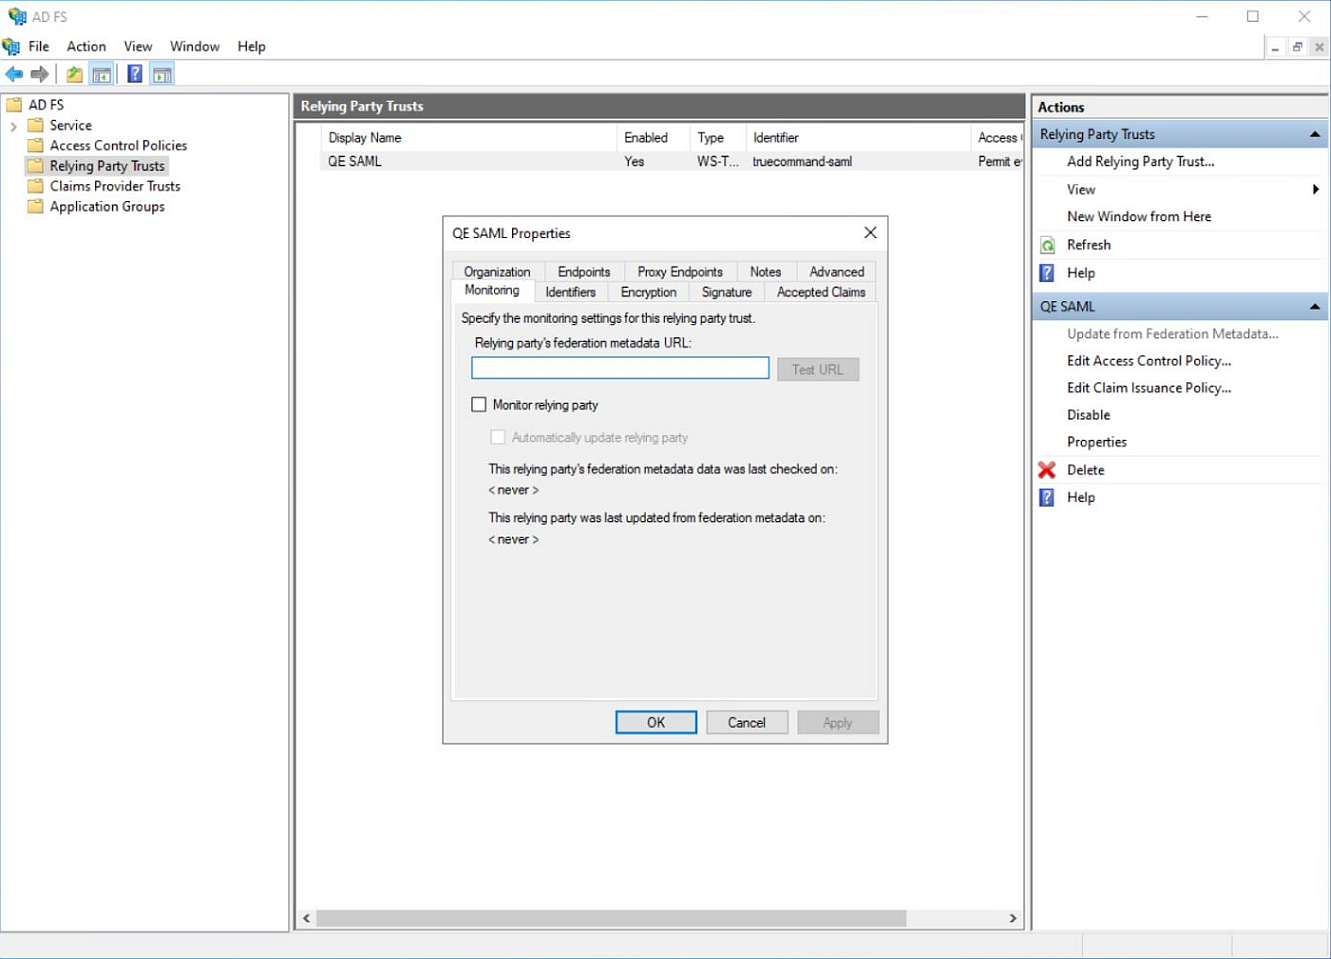Click the red Delete X icon
The image size is (1331, 959).
pos(1047,470)
